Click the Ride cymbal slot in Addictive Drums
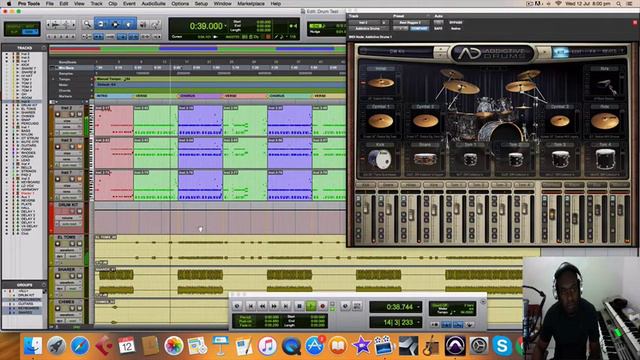This screenshot has width=640, height=360. coord(604,121)
